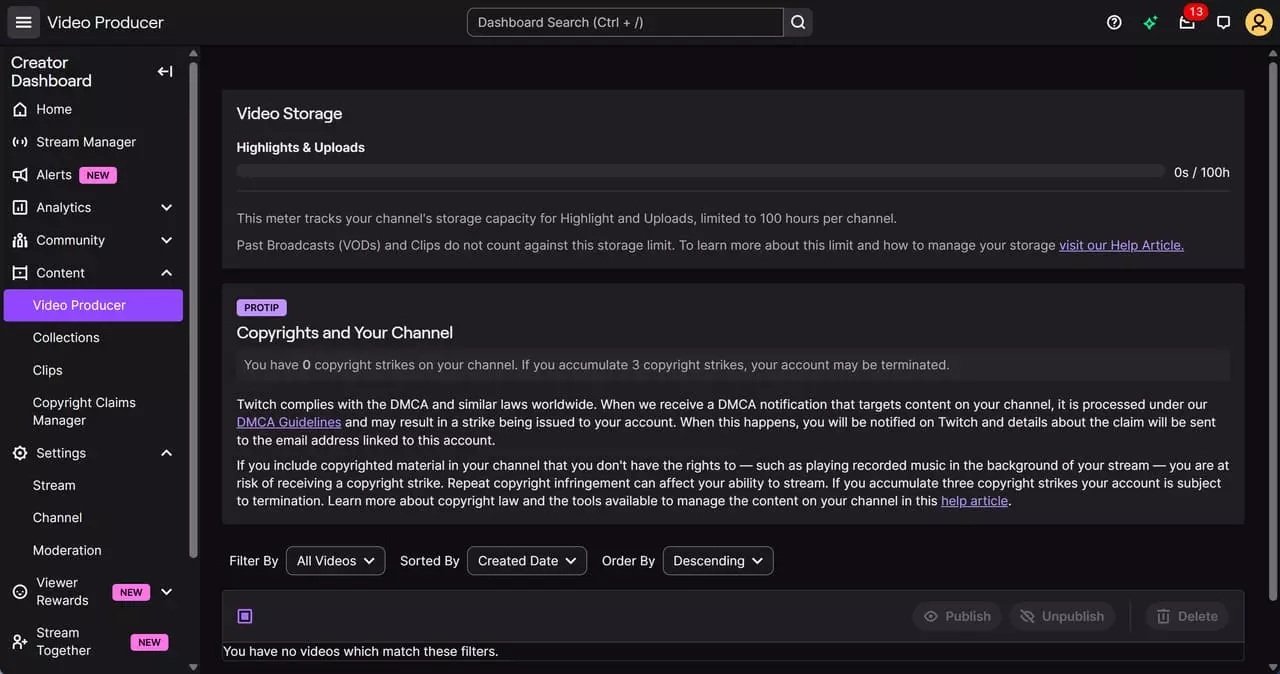Expand the Viewer Rewards chevron

(x=166, y=592)
